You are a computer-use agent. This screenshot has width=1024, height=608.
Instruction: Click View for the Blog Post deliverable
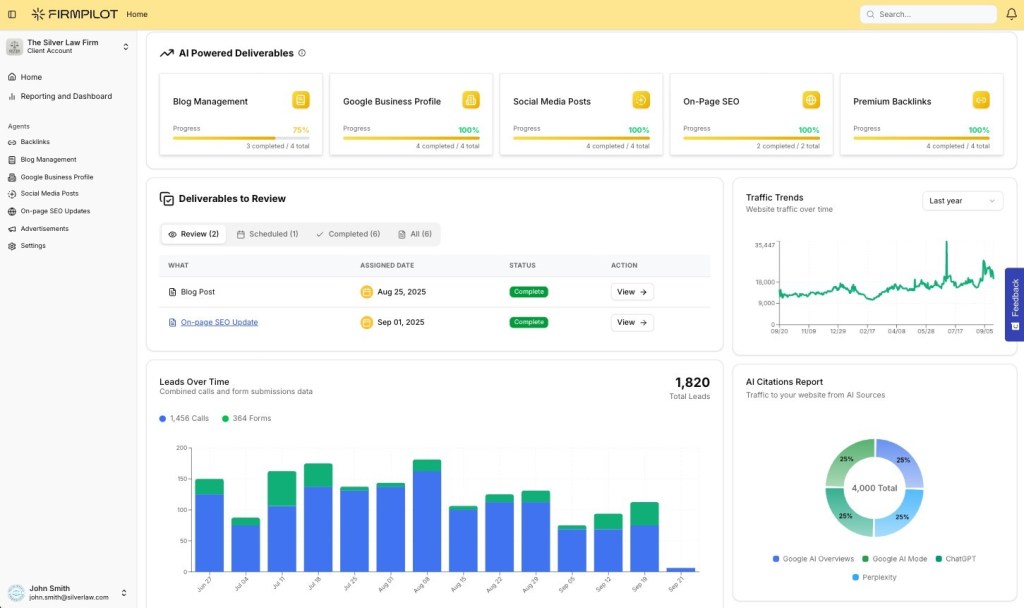[x=631, y=291]
